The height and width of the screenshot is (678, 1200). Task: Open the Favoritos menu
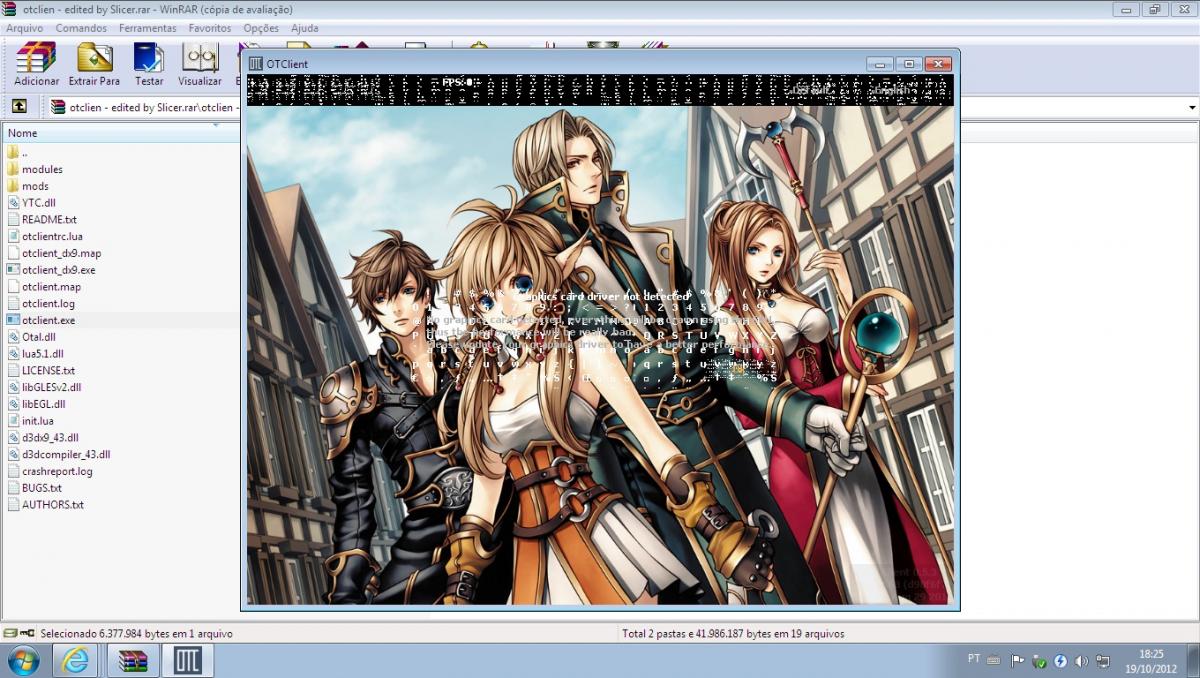point(210,28)
